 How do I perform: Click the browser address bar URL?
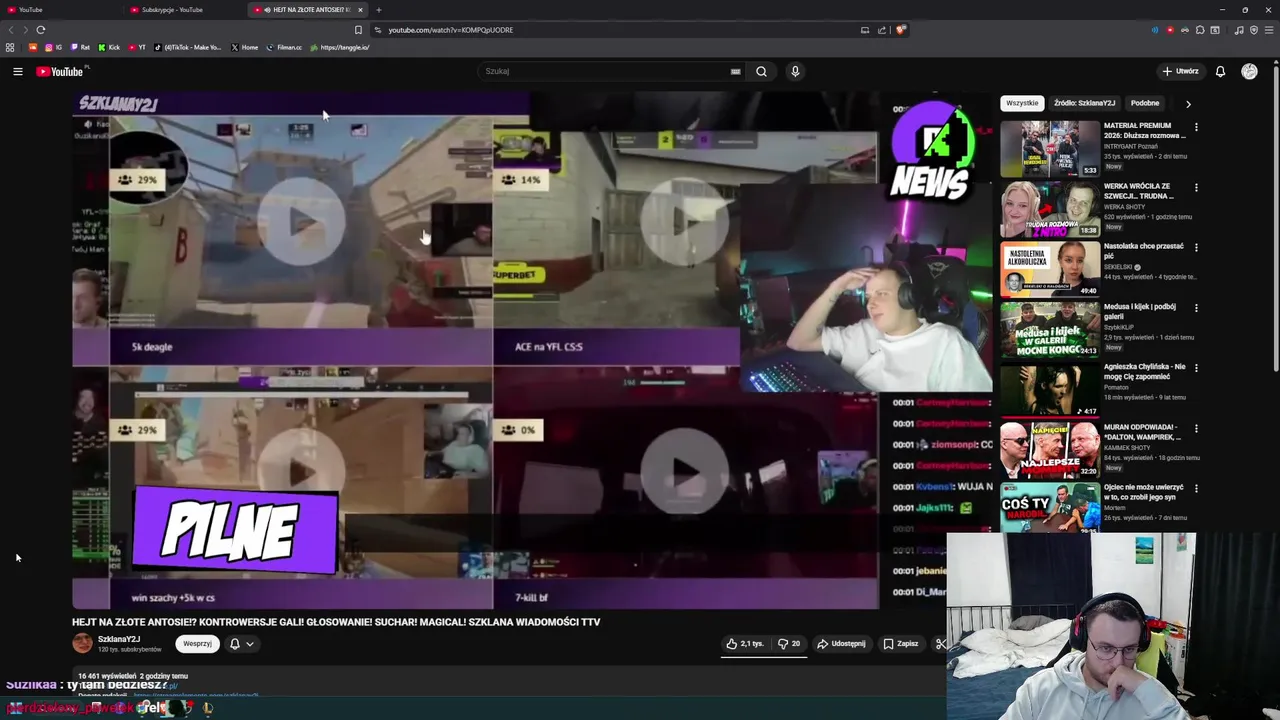click(x=450, y=30)
